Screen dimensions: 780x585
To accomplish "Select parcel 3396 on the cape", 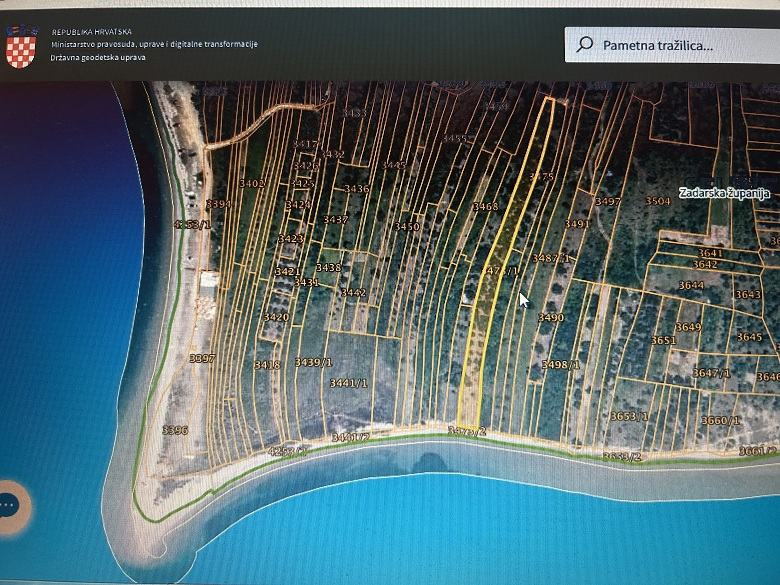I will (175, 430).
